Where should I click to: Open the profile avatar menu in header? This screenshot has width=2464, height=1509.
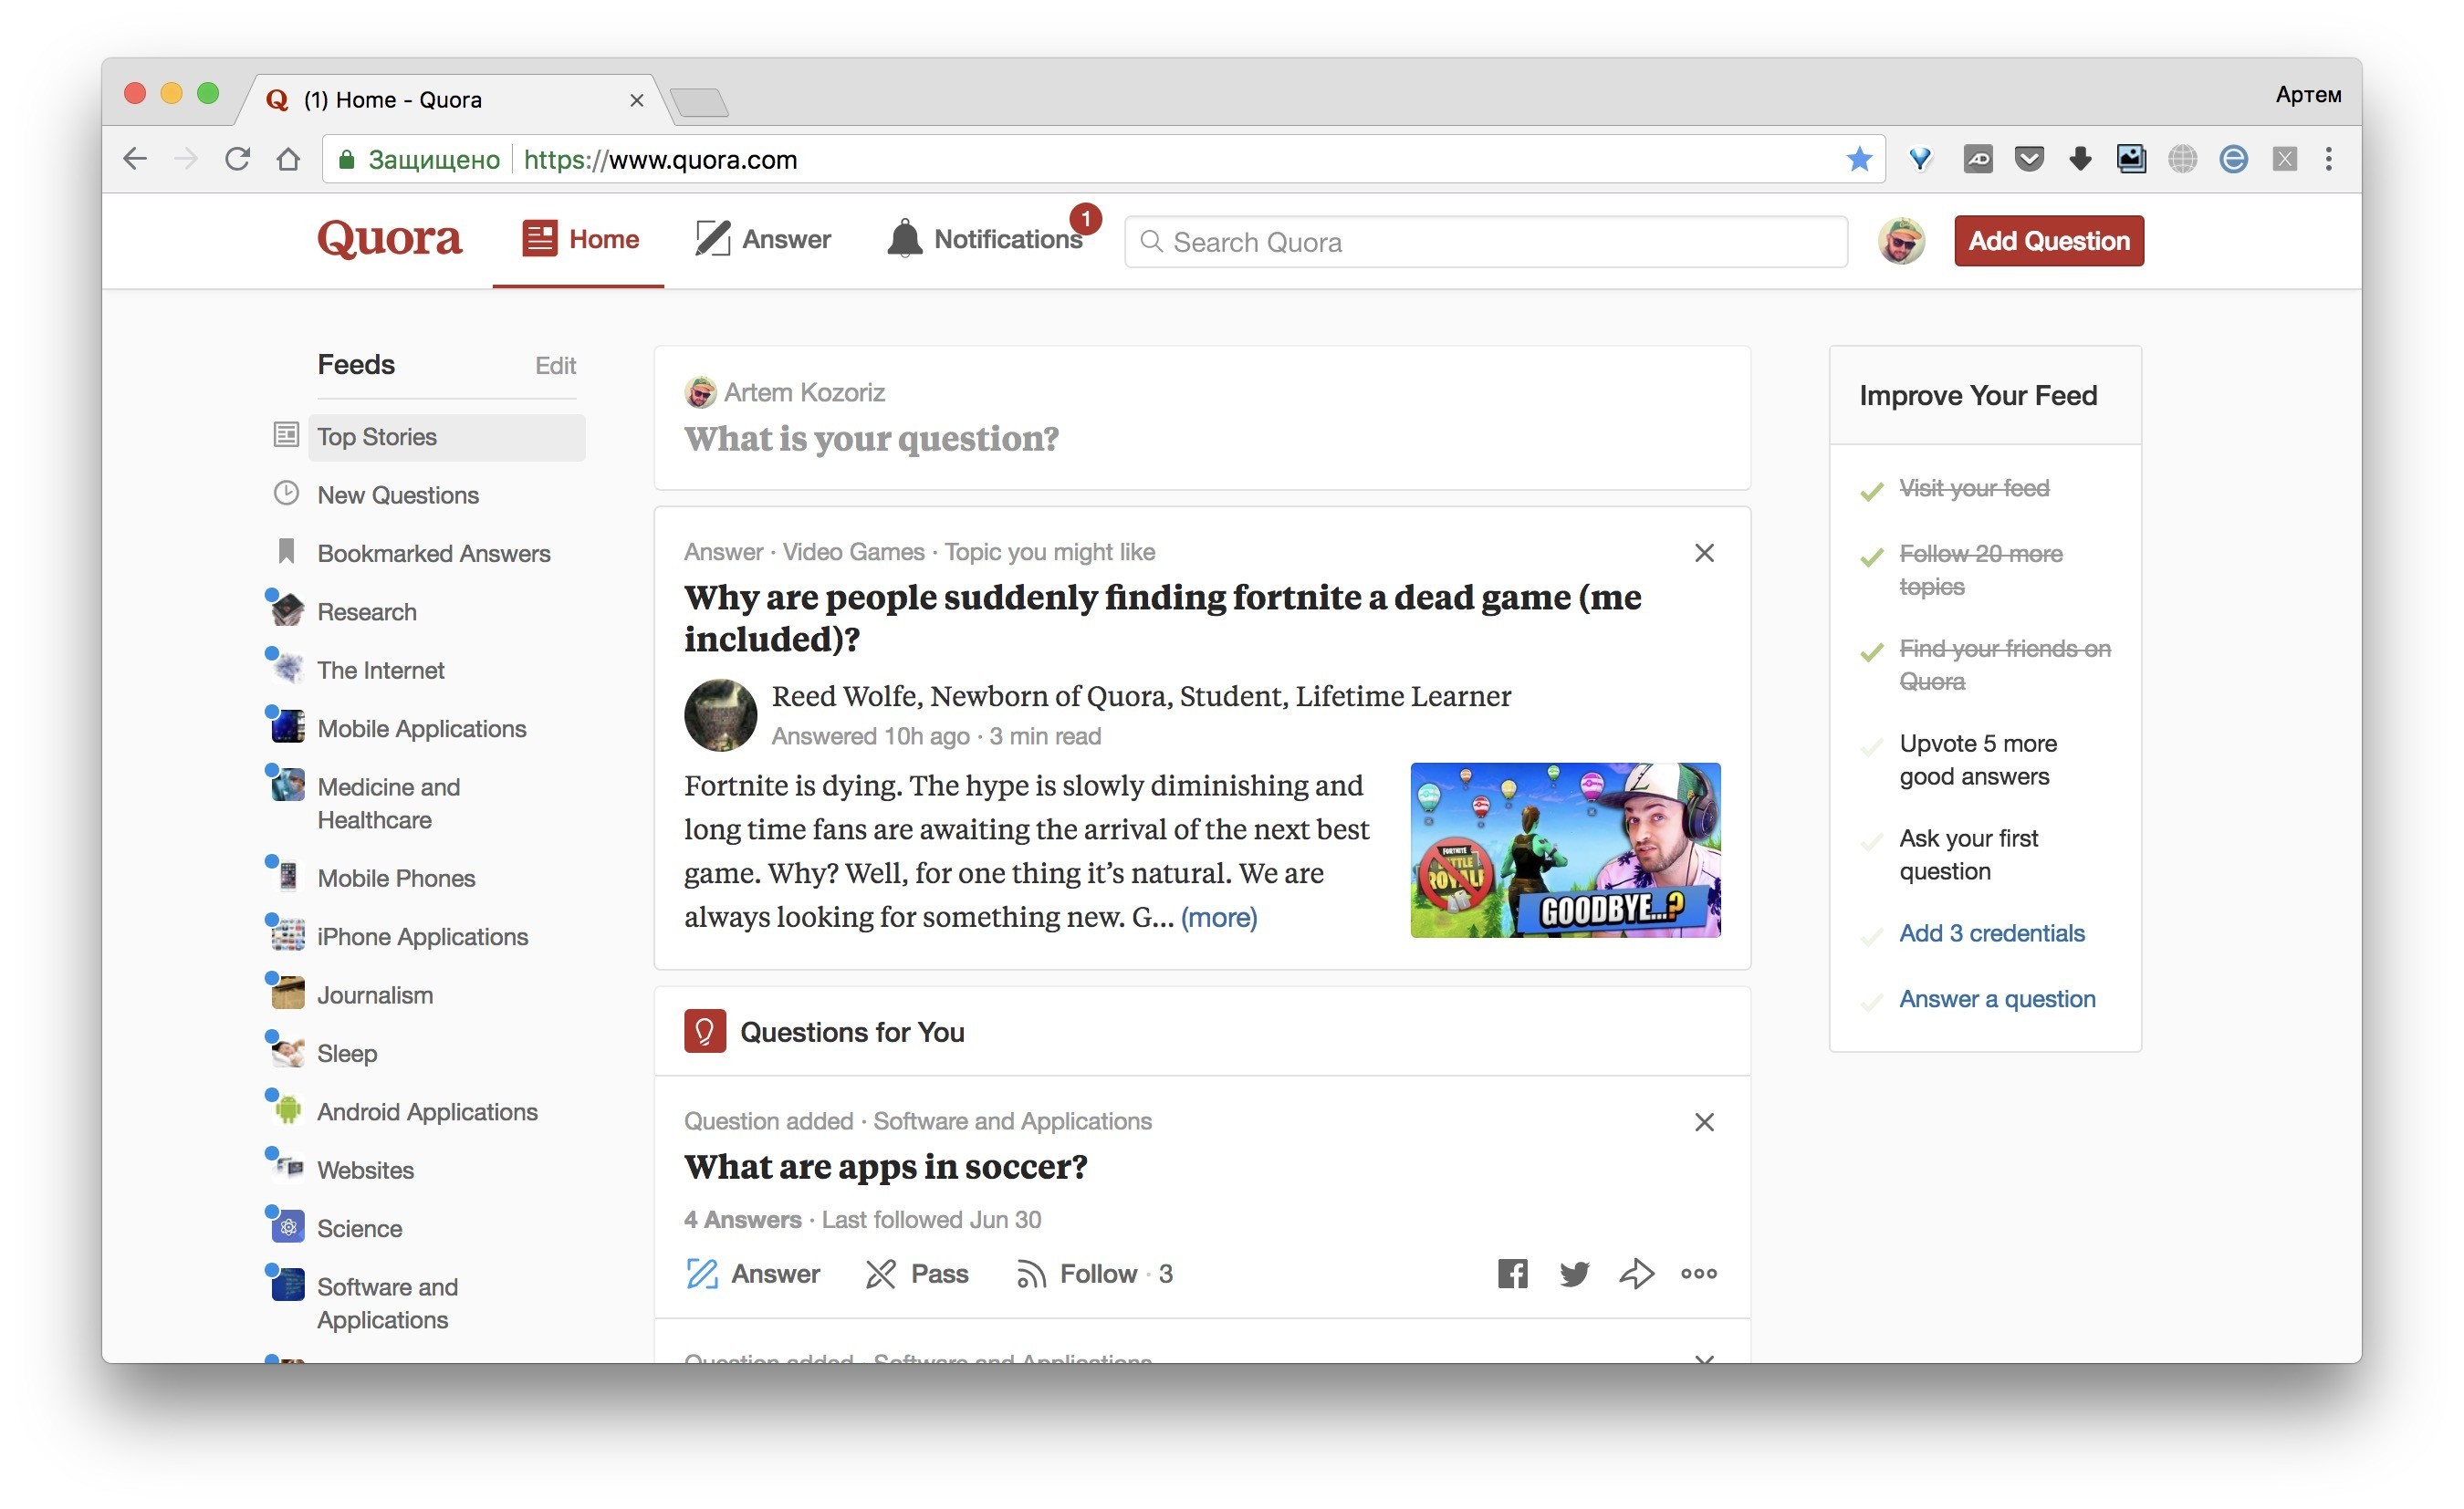[x=1901, y=241]
